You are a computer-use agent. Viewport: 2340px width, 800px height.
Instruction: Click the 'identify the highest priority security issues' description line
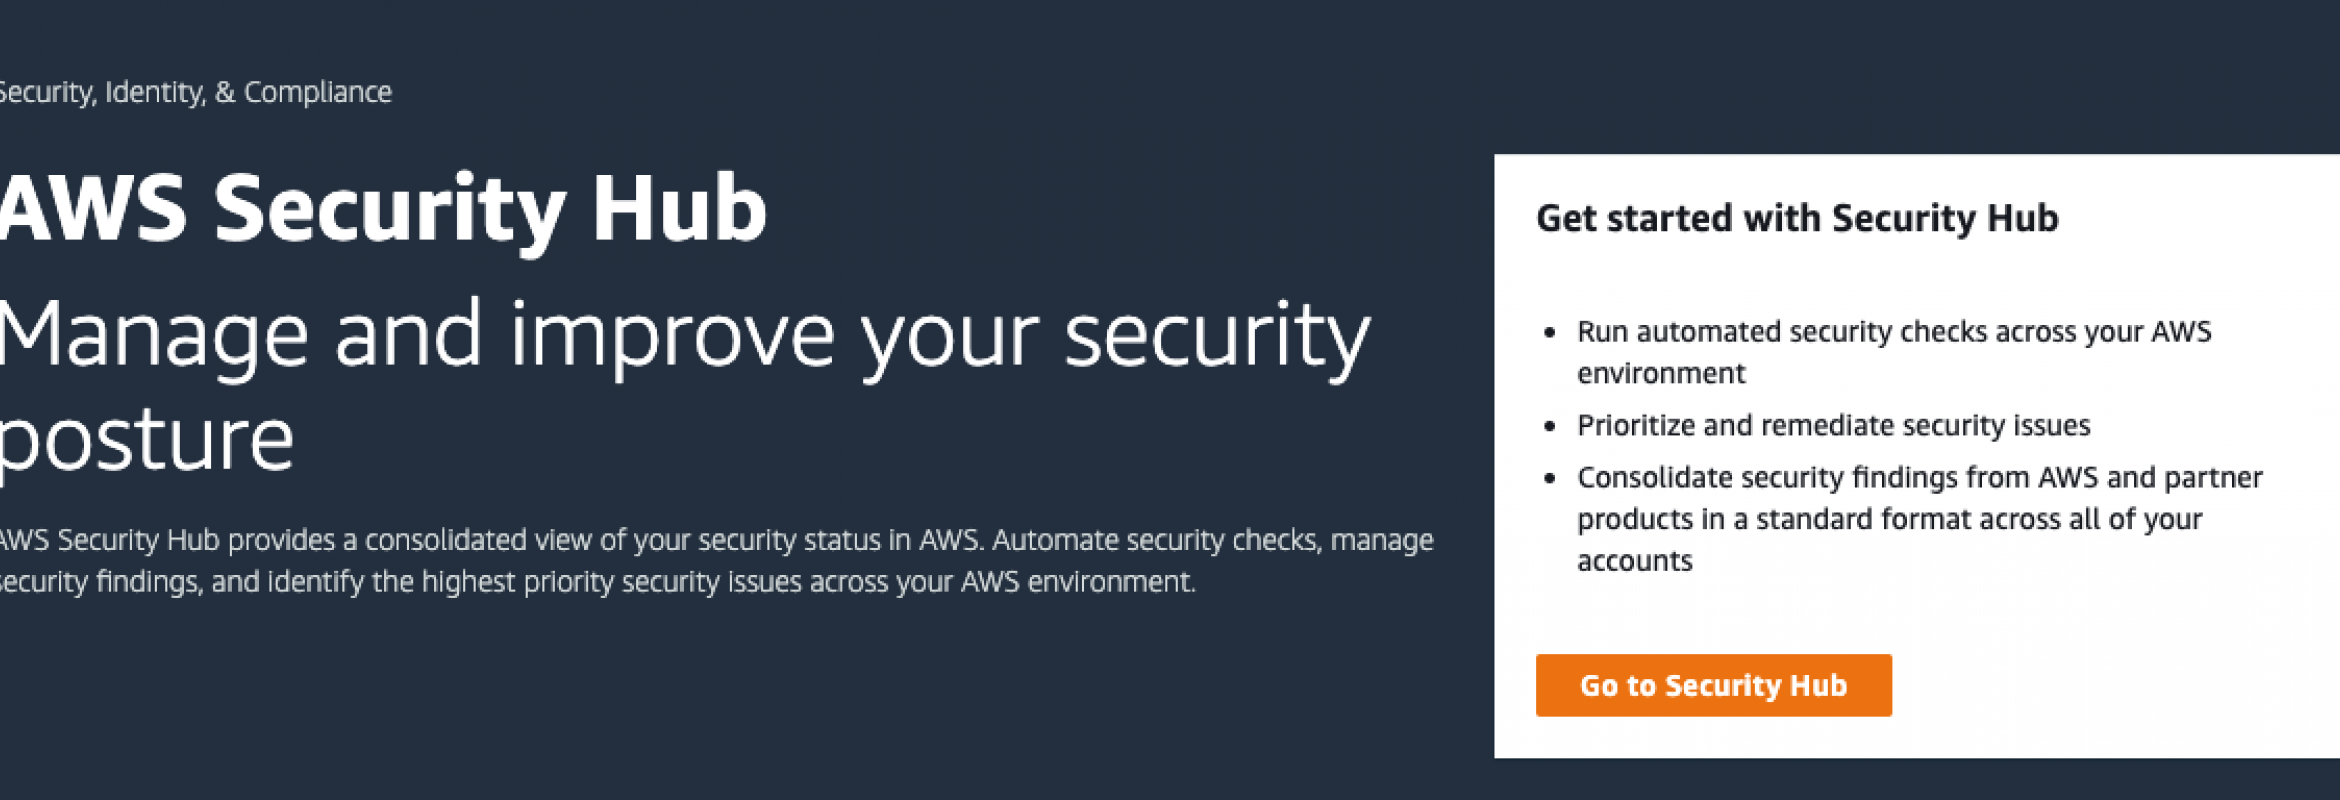598,582
